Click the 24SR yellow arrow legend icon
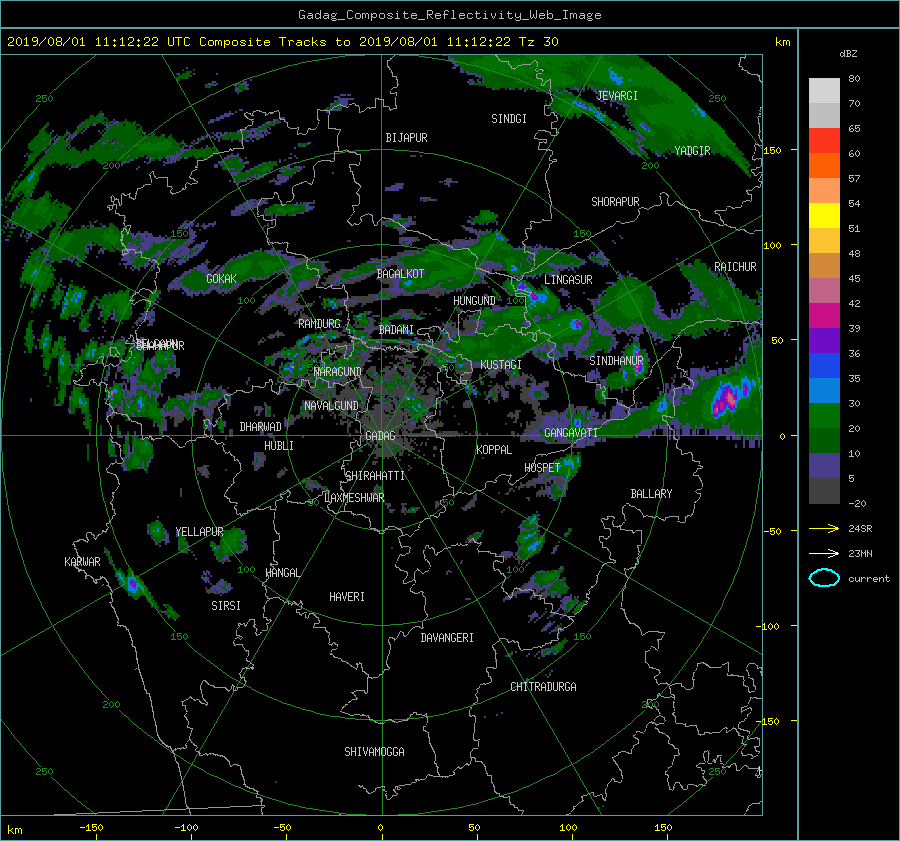The height and width of the screenshot is (841, 900). point(824,528)
